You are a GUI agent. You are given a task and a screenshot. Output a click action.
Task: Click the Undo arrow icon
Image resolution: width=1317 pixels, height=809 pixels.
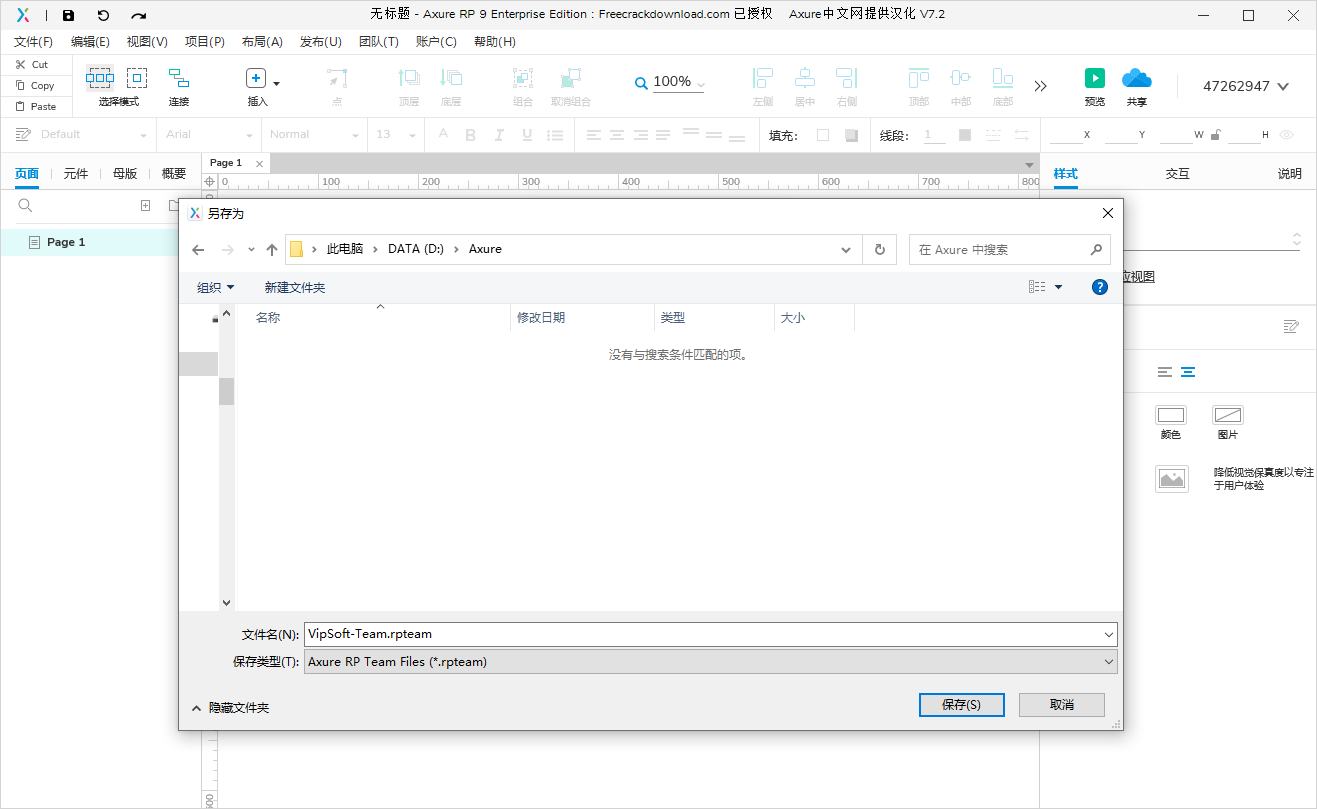[x=103, y=15]
